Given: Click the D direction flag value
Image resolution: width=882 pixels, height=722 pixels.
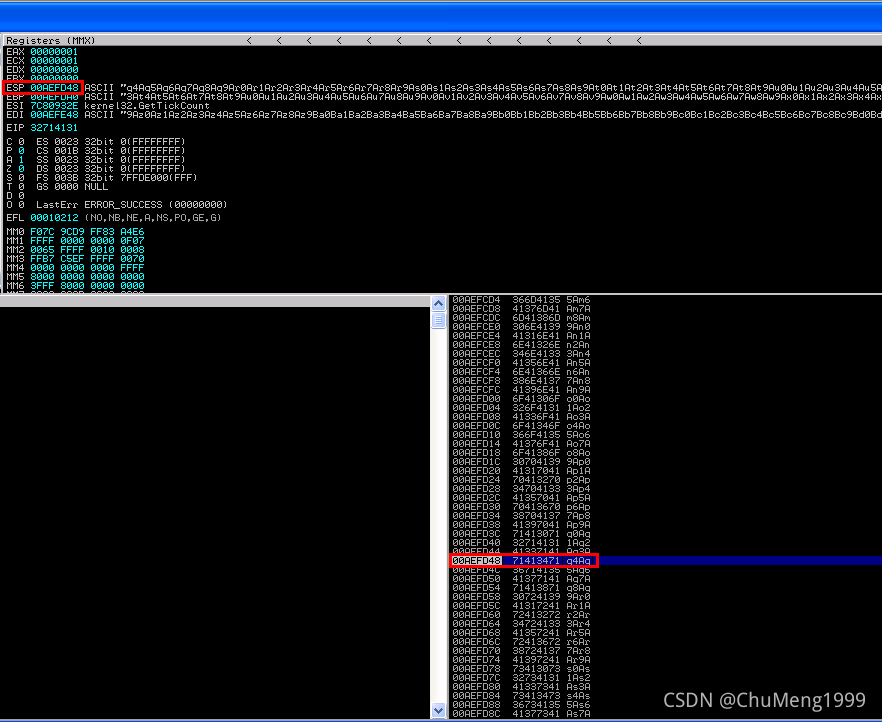Looking at the screenshot, I should pyautogui.click(x=21, y=196).
